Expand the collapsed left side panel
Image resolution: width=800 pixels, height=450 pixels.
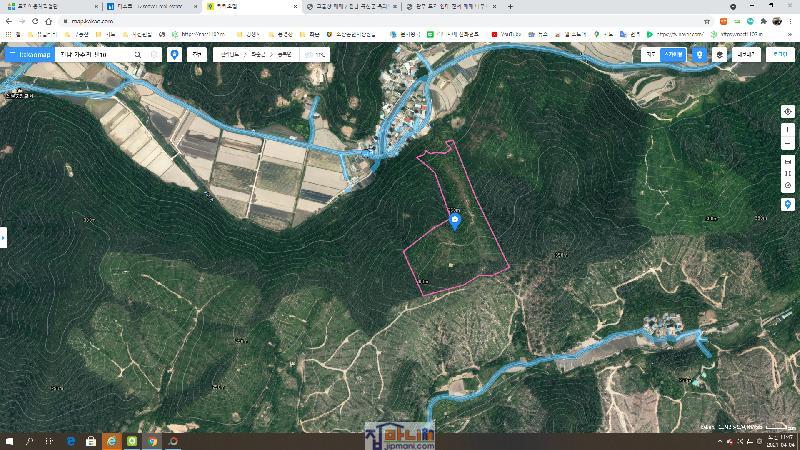tap(3, 237)
